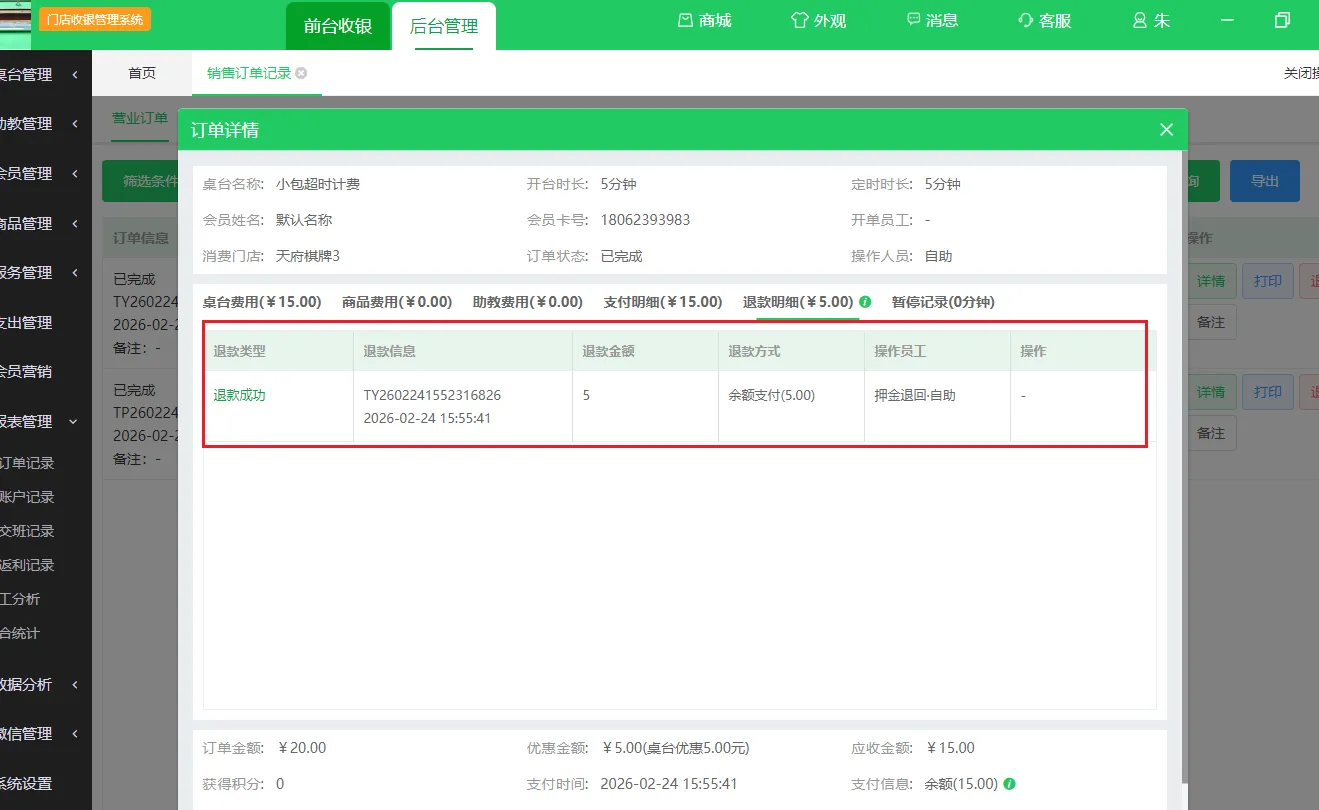Click the blue 导出 button
Image resolution: width=1319 pixels, height=810 pixels.
[x=1264, y=181]
